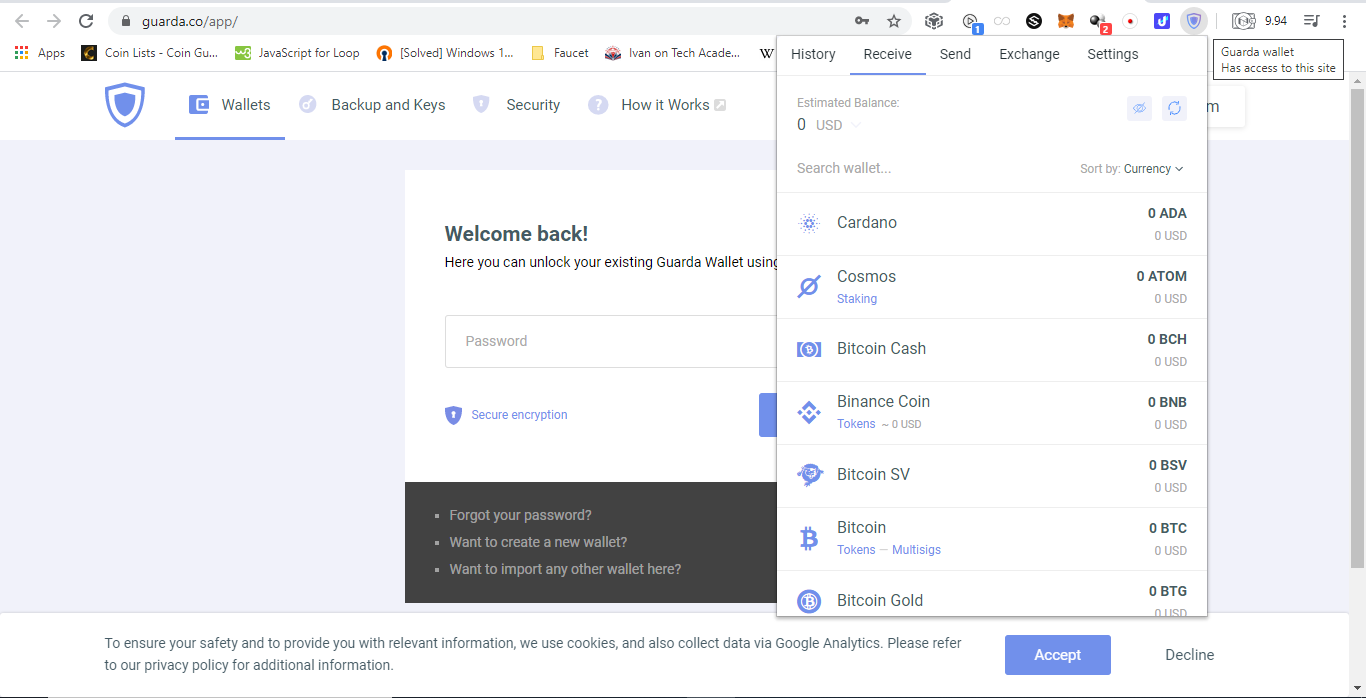Focus the Password input field
1366x698 pixels.
pos(610,342)
